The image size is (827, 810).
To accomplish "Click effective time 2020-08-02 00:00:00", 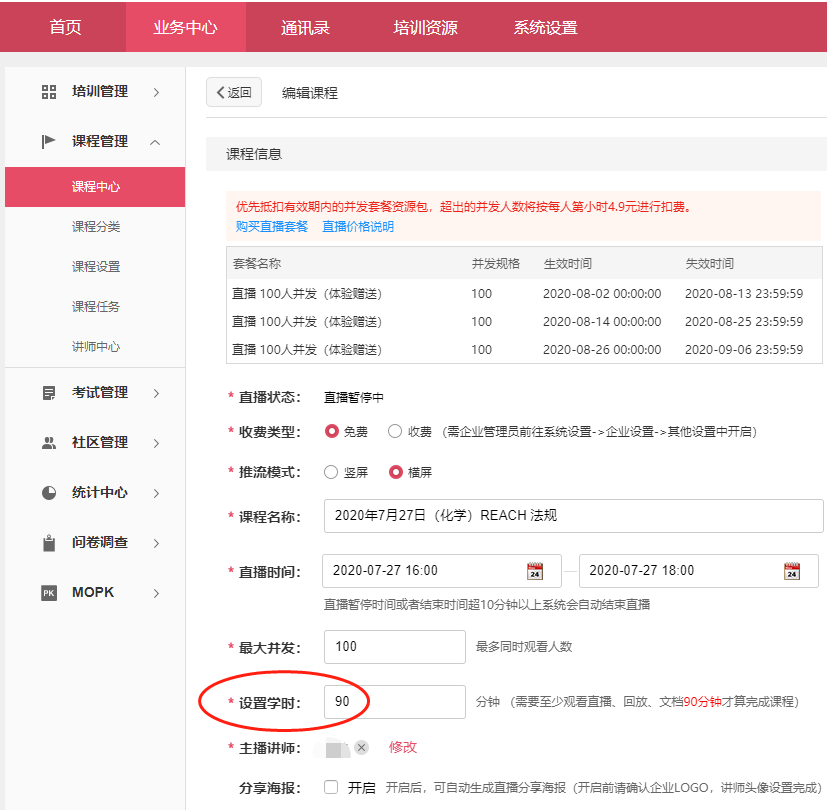I will tap(602, 294).
